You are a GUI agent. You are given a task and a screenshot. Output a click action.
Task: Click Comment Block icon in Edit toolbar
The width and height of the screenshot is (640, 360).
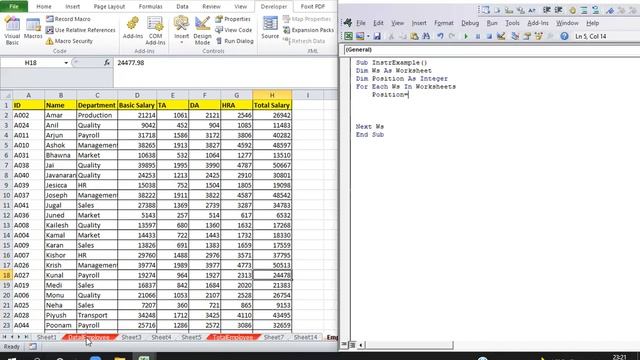(x=584, y=11)
